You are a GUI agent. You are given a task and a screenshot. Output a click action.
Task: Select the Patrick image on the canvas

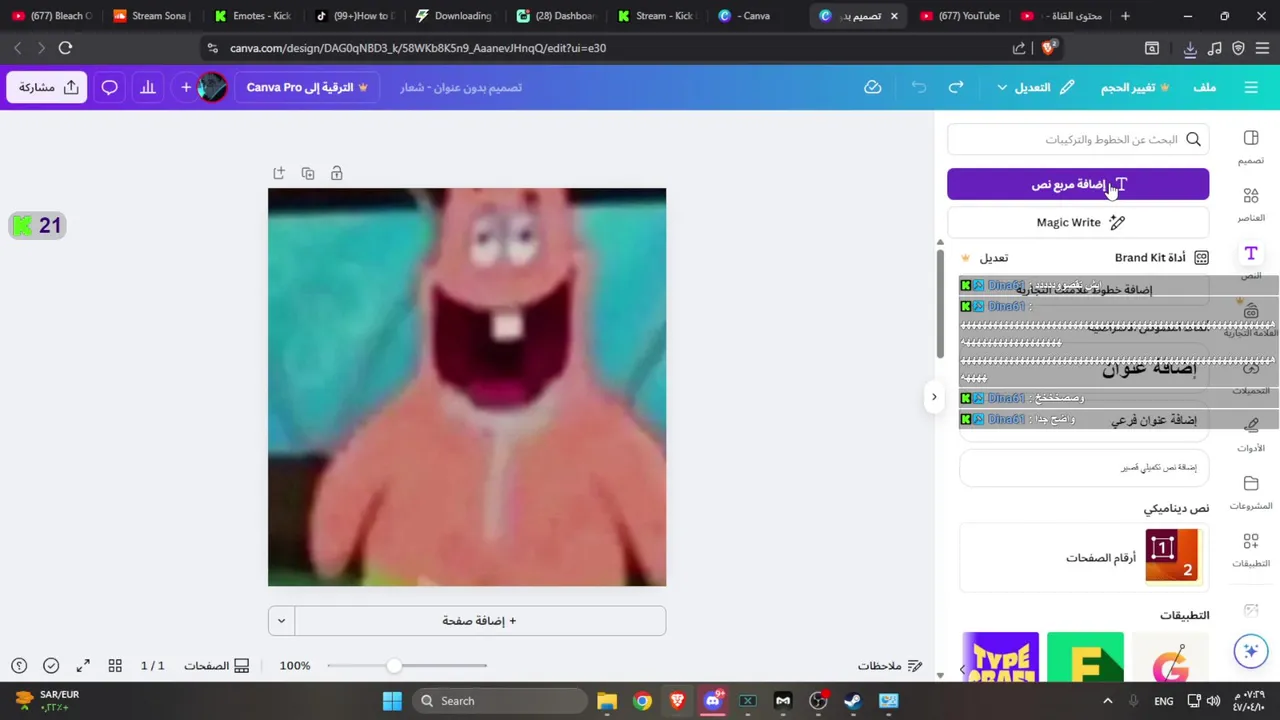point(467,387)
